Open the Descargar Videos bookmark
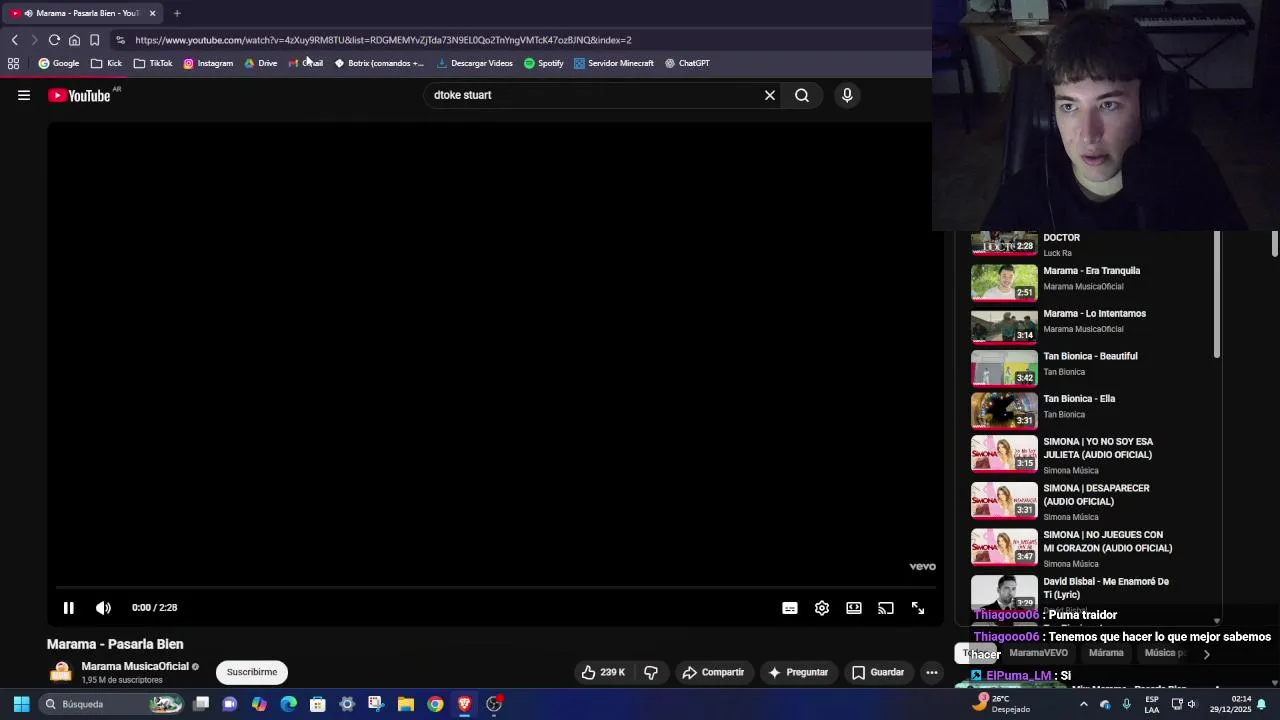1280x720 pixels. [475, 63]
